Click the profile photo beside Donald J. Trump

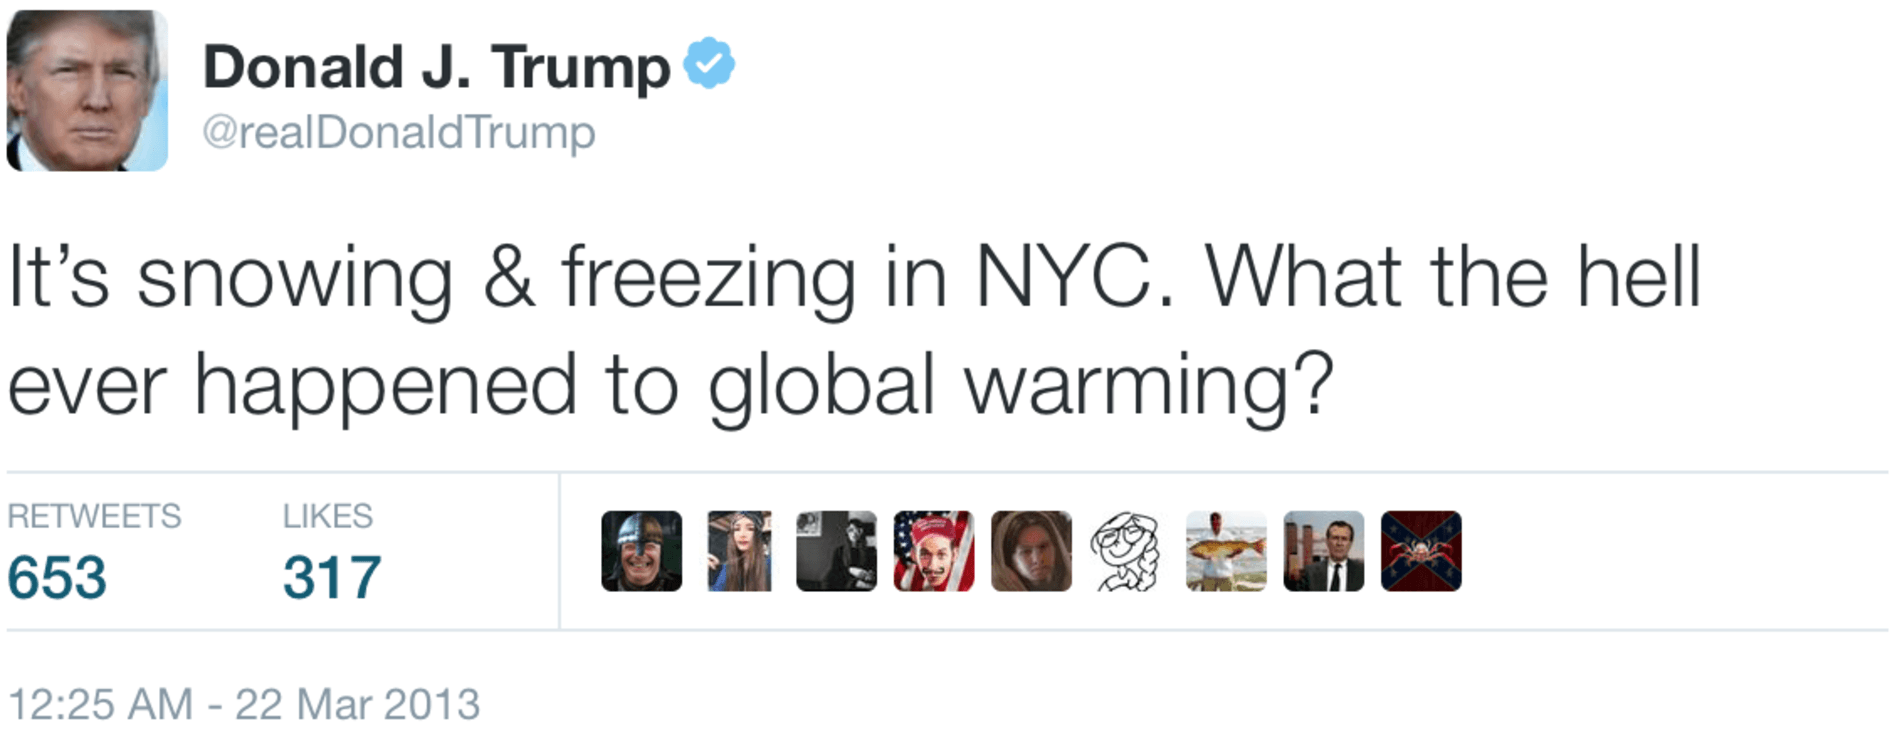pos(87,91)
